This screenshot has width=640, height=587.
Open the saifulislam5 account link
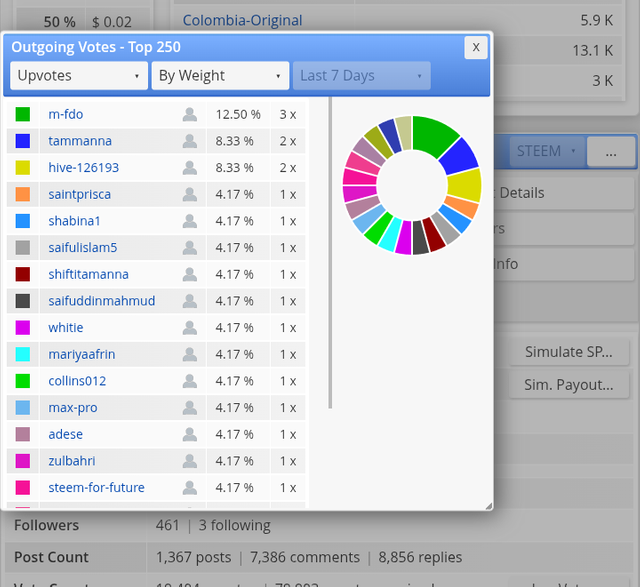click(83, 248)
